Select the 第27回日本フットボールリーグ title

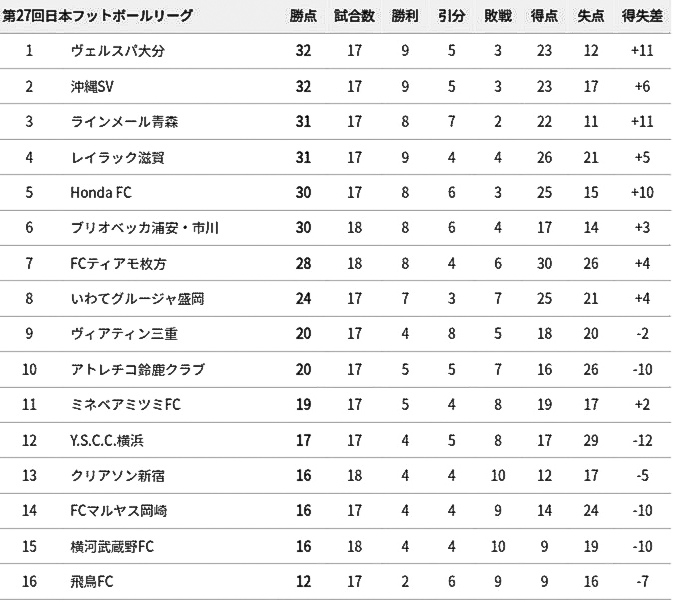tap(98, 16)
